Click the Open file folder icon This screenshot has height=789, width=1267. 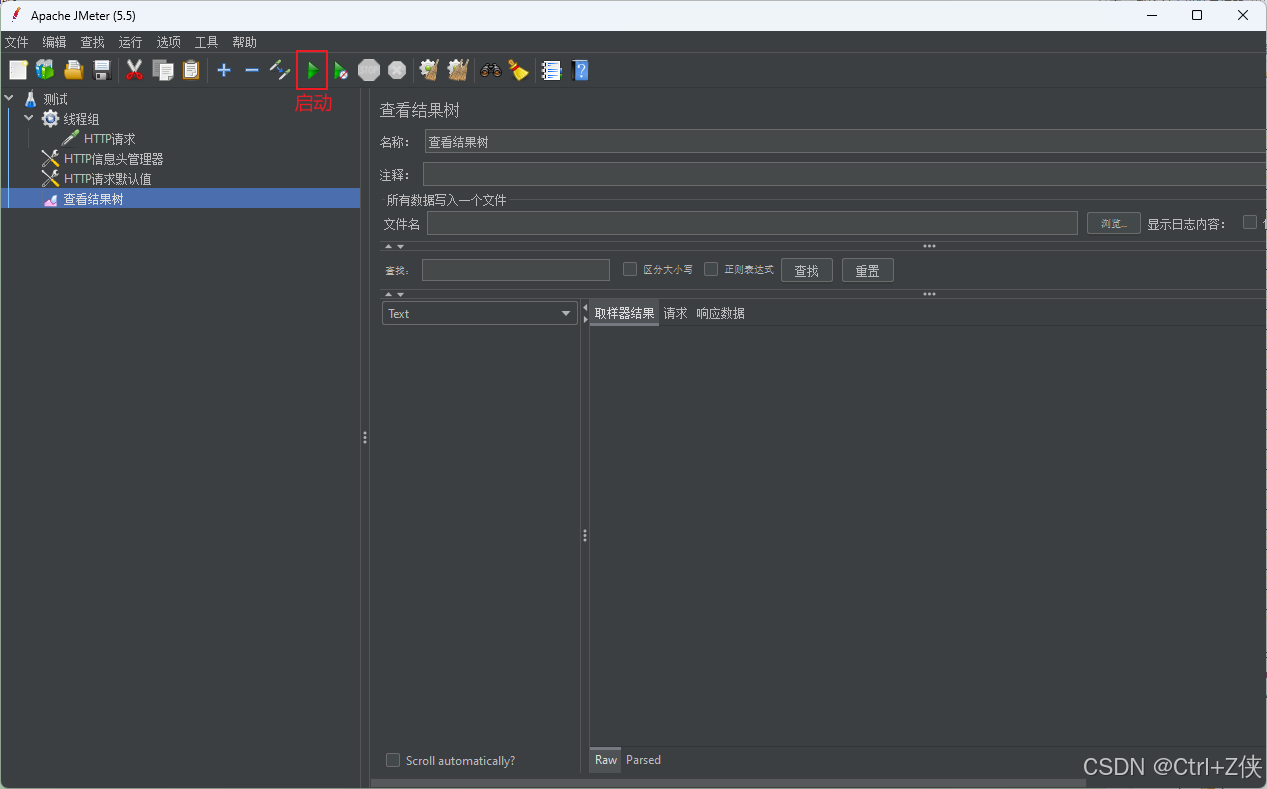(73, 70)
